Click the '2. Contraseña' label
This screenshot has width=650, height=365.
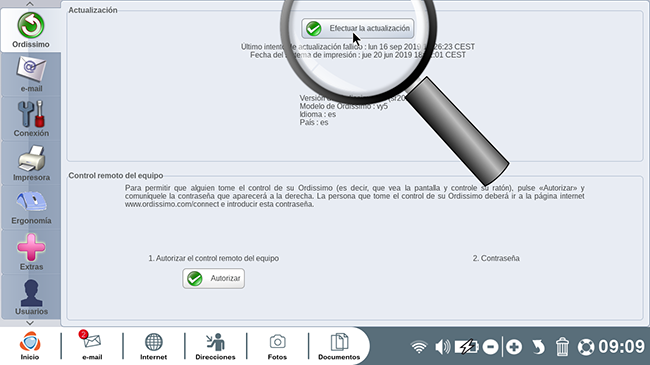point(496,258)
